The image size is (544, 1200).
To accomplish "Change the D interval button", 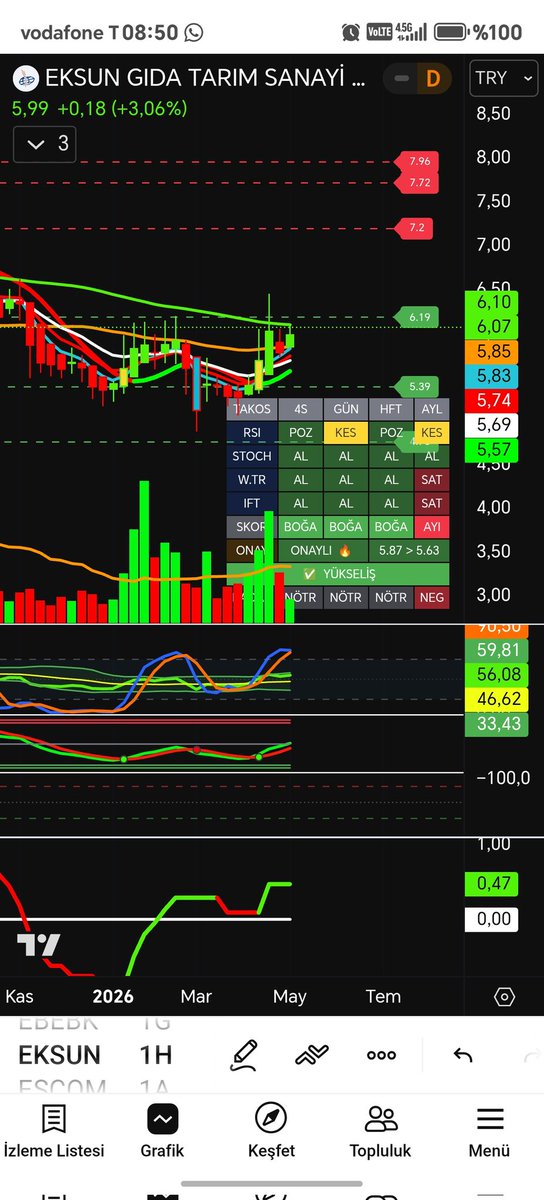I will [x=433, y=78].
